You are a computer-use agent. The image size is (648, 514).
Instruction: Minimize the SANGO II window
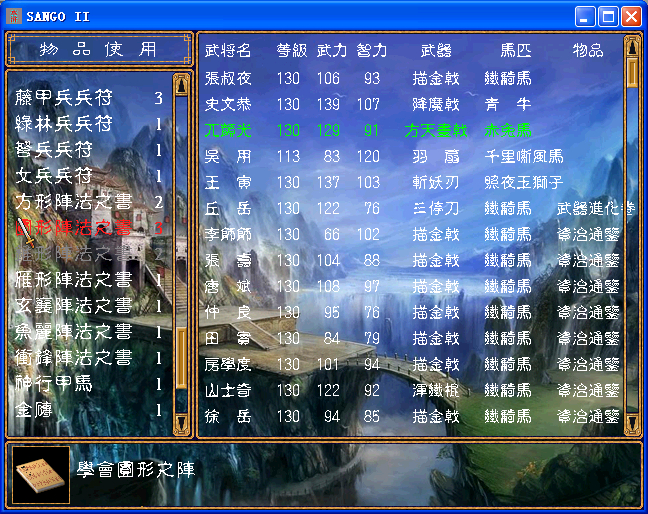click(585, 17)
